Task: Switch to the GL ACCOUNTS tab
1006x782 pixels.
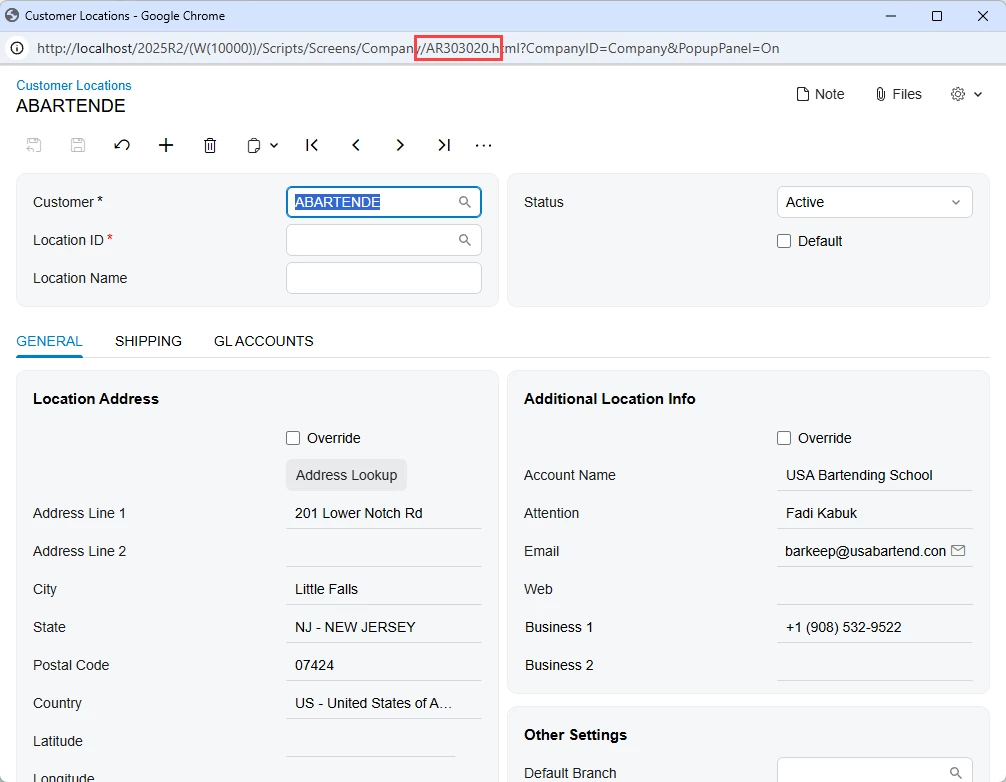Action: coord(264,341)
